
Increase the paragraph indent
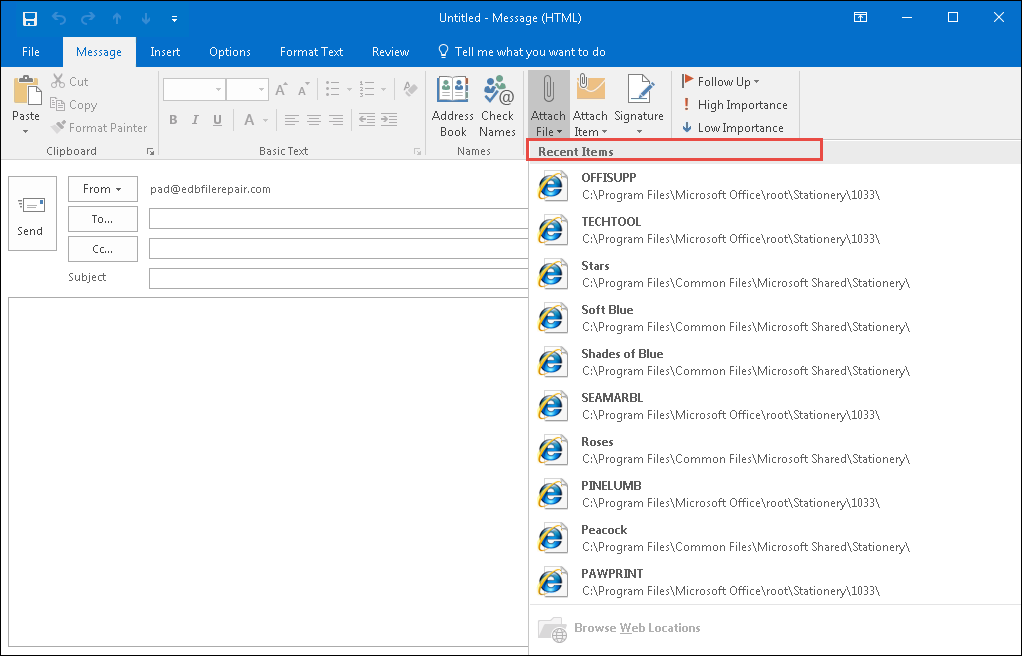389,120
